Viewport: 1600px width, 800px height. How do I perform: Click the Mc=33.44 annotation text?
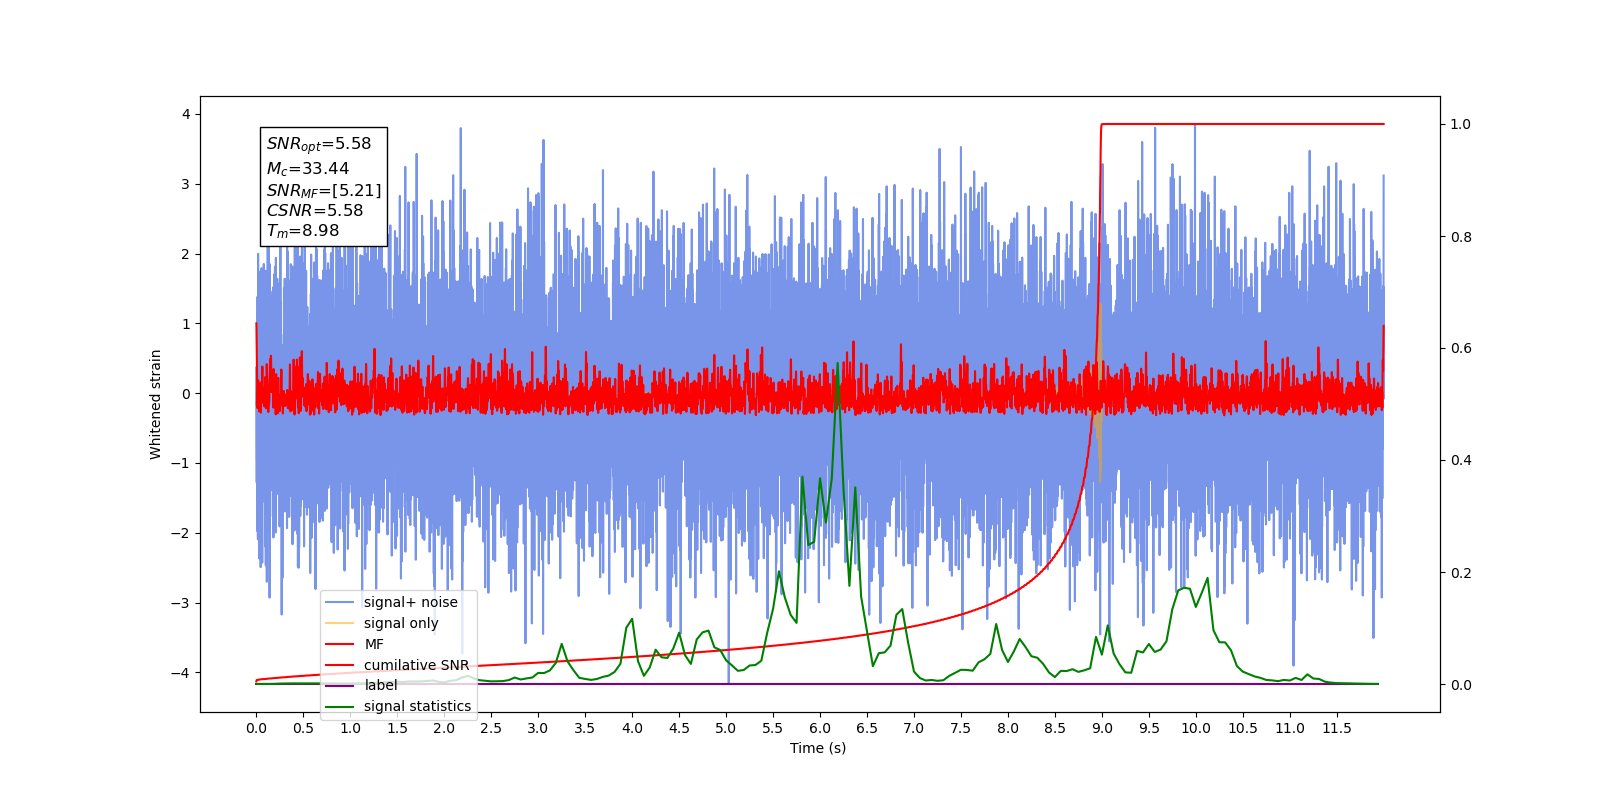(x=308, y=169)
